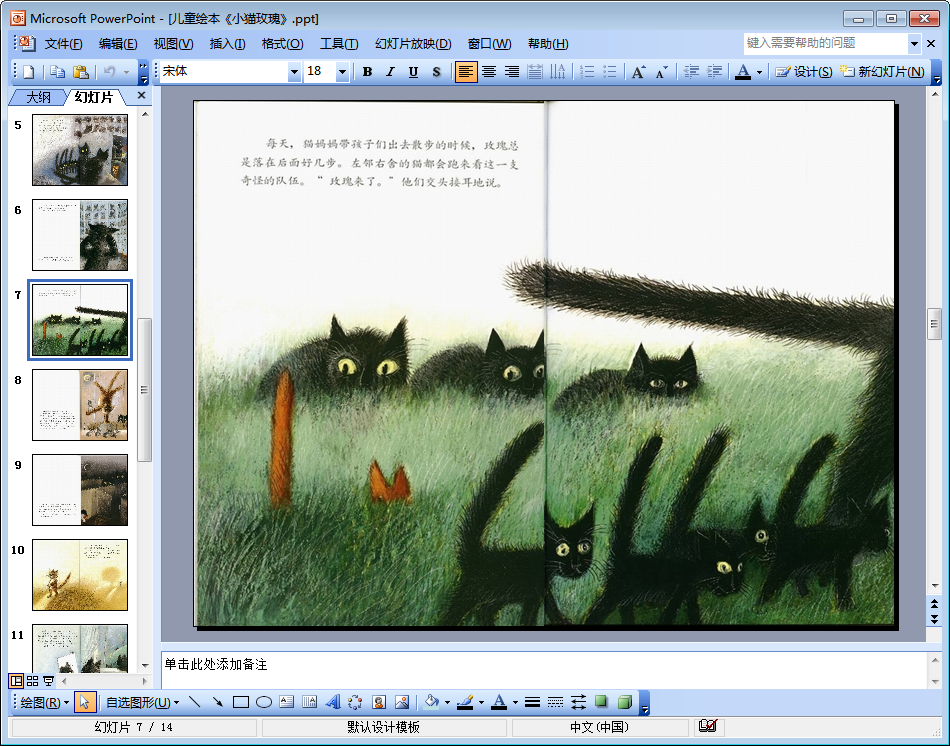950x746 pixels.
Task: Open 自选图形 AutoShapes menu
Action: pos(142,702)
